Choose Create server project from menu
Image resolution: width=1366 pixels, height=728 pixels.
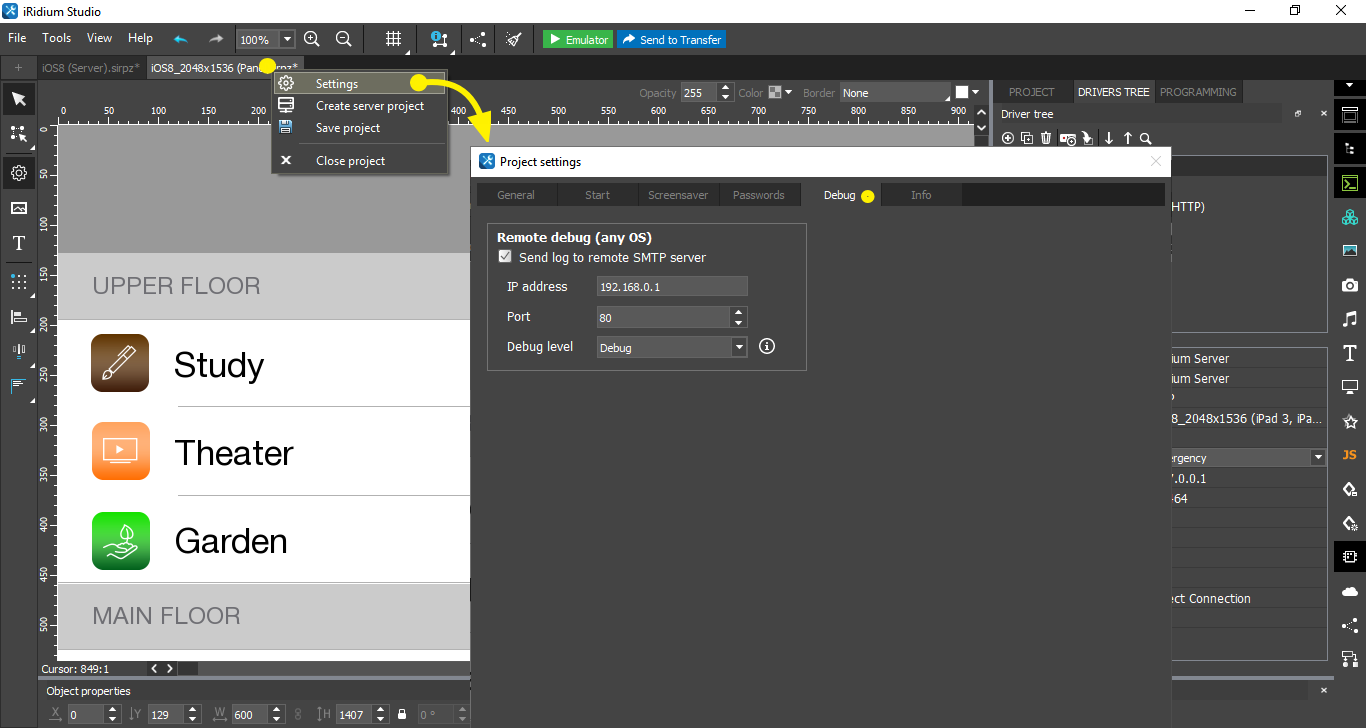[x=369, y=106]
